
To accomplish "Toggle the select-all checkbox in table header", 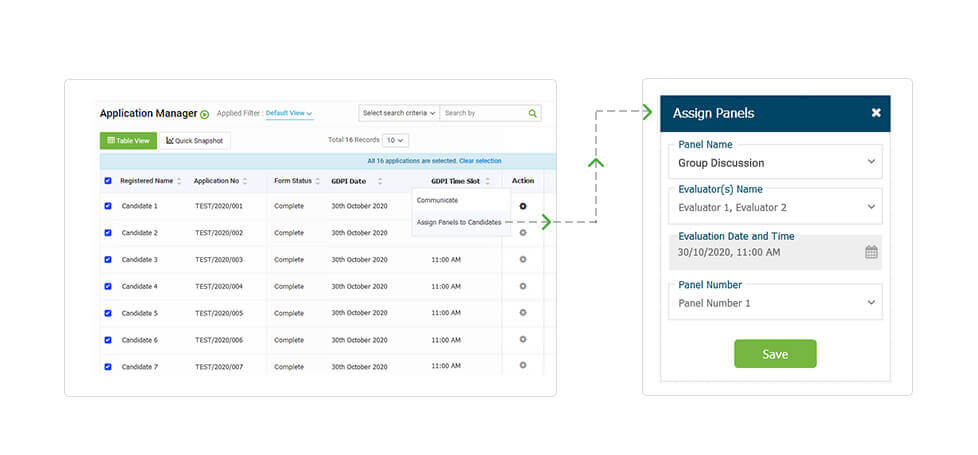I will [108, 181].
